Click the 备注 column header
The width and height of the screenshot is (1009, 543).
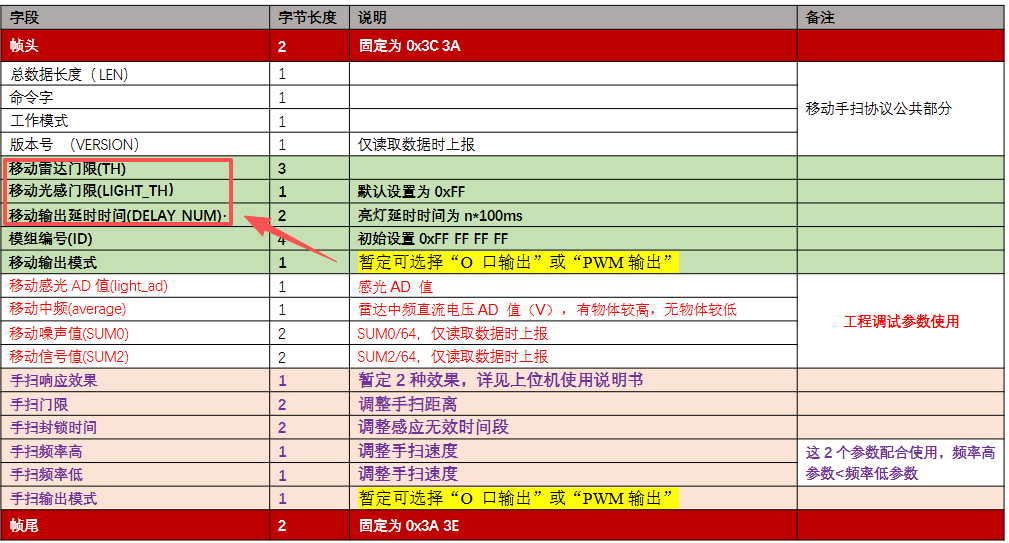point(900,17)
